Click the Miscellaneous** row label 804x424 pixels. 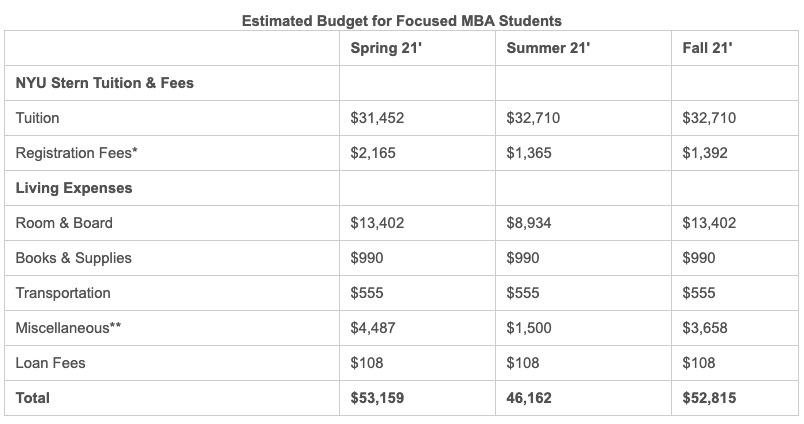69,328
